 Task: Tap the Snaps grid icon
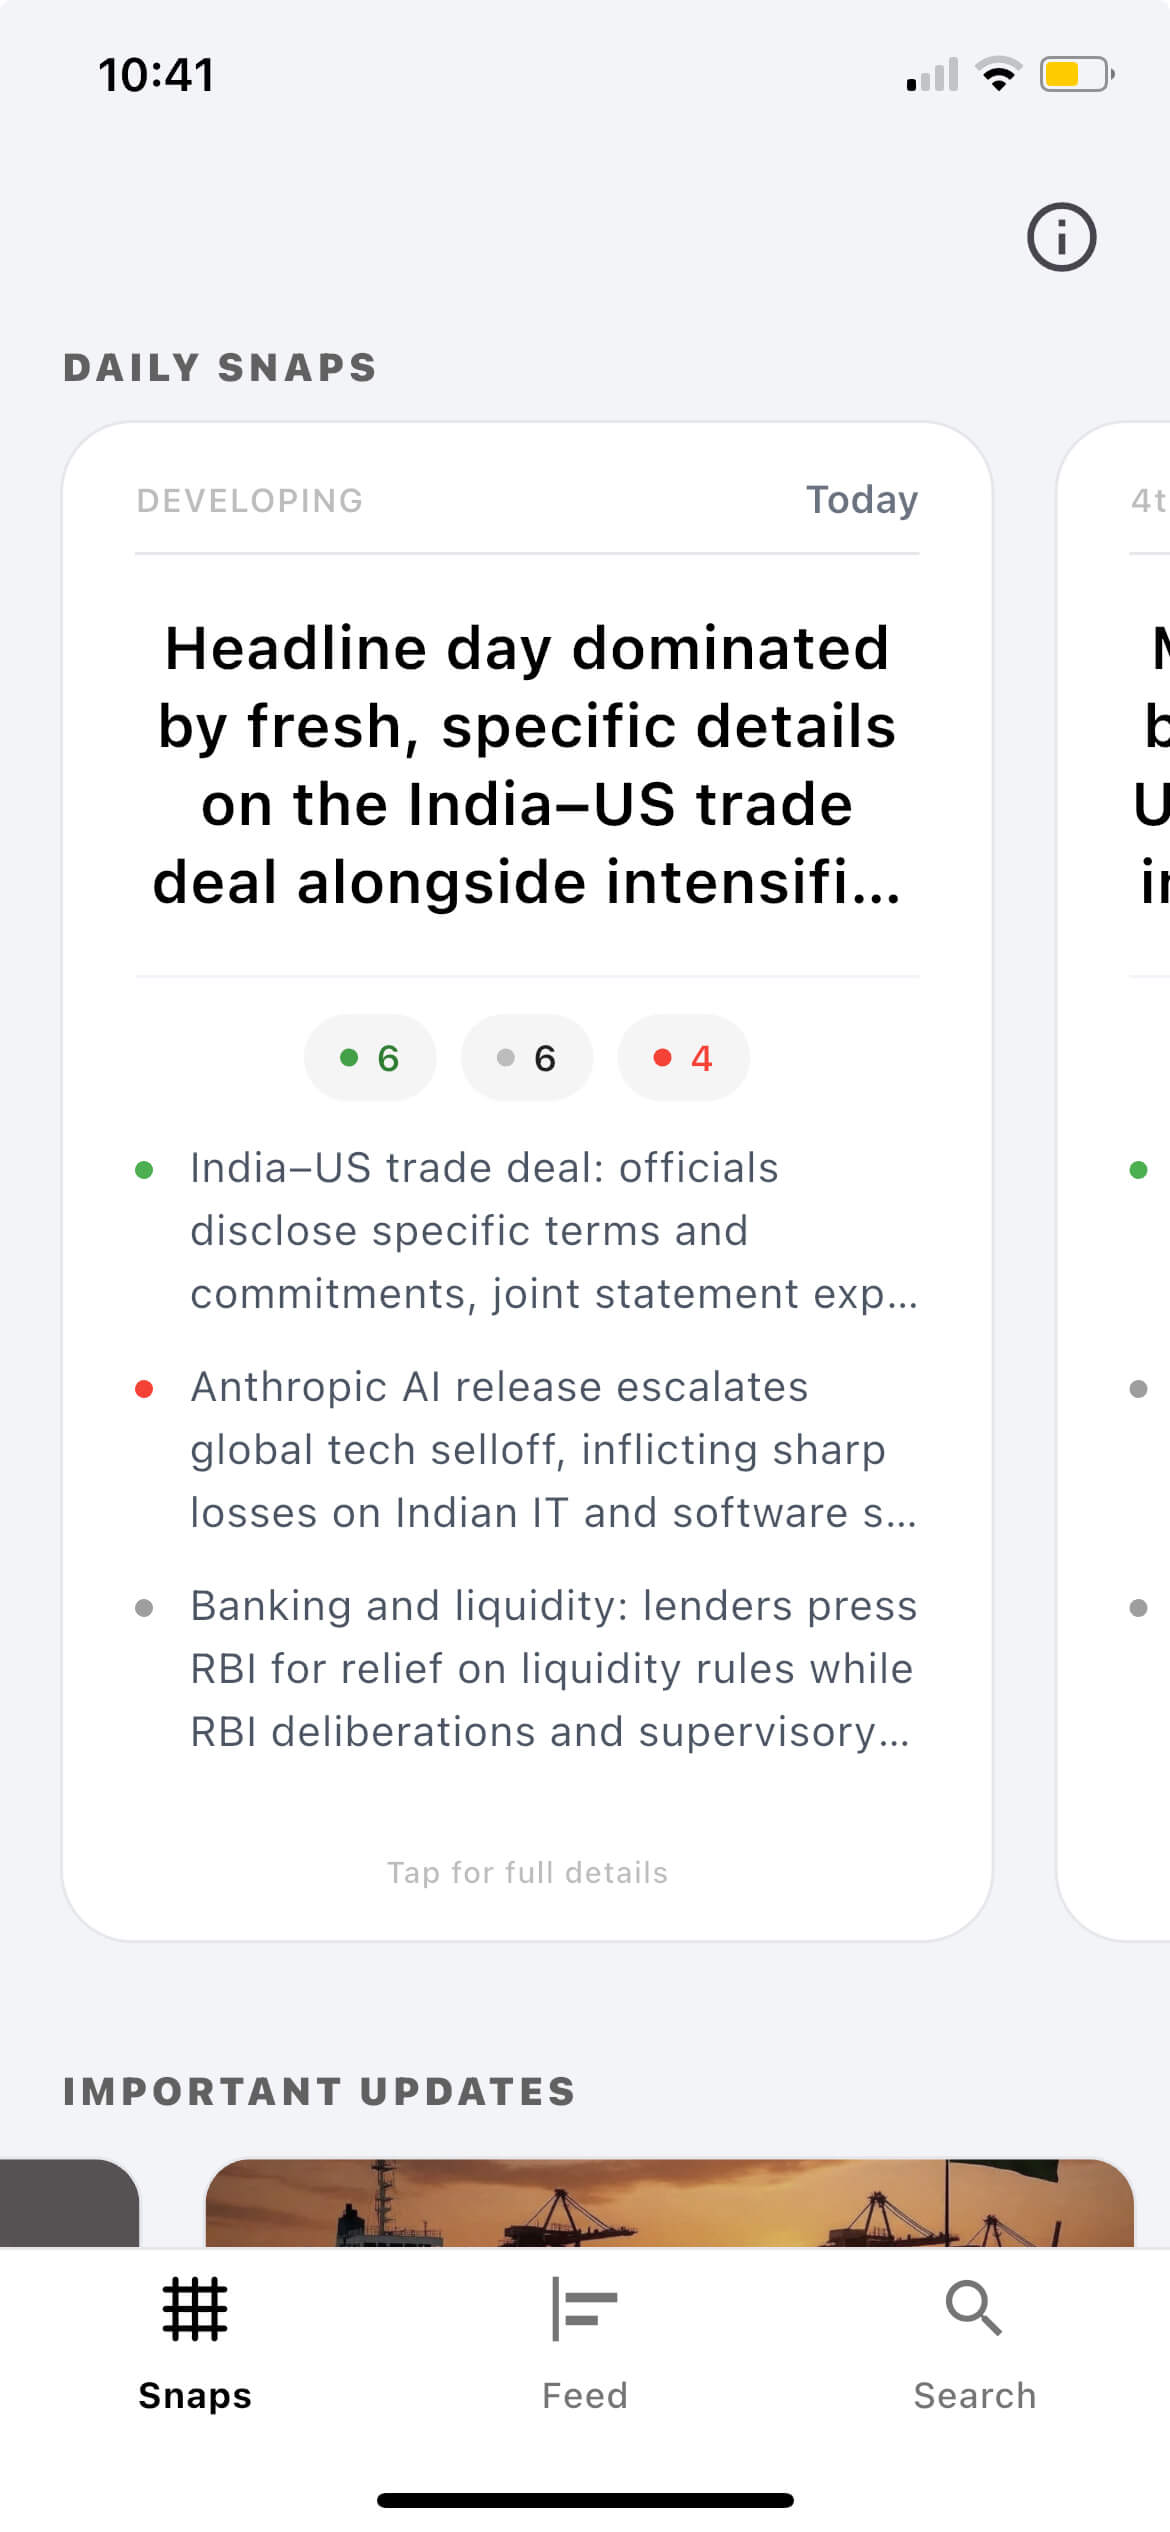[x=195, y=2309]
